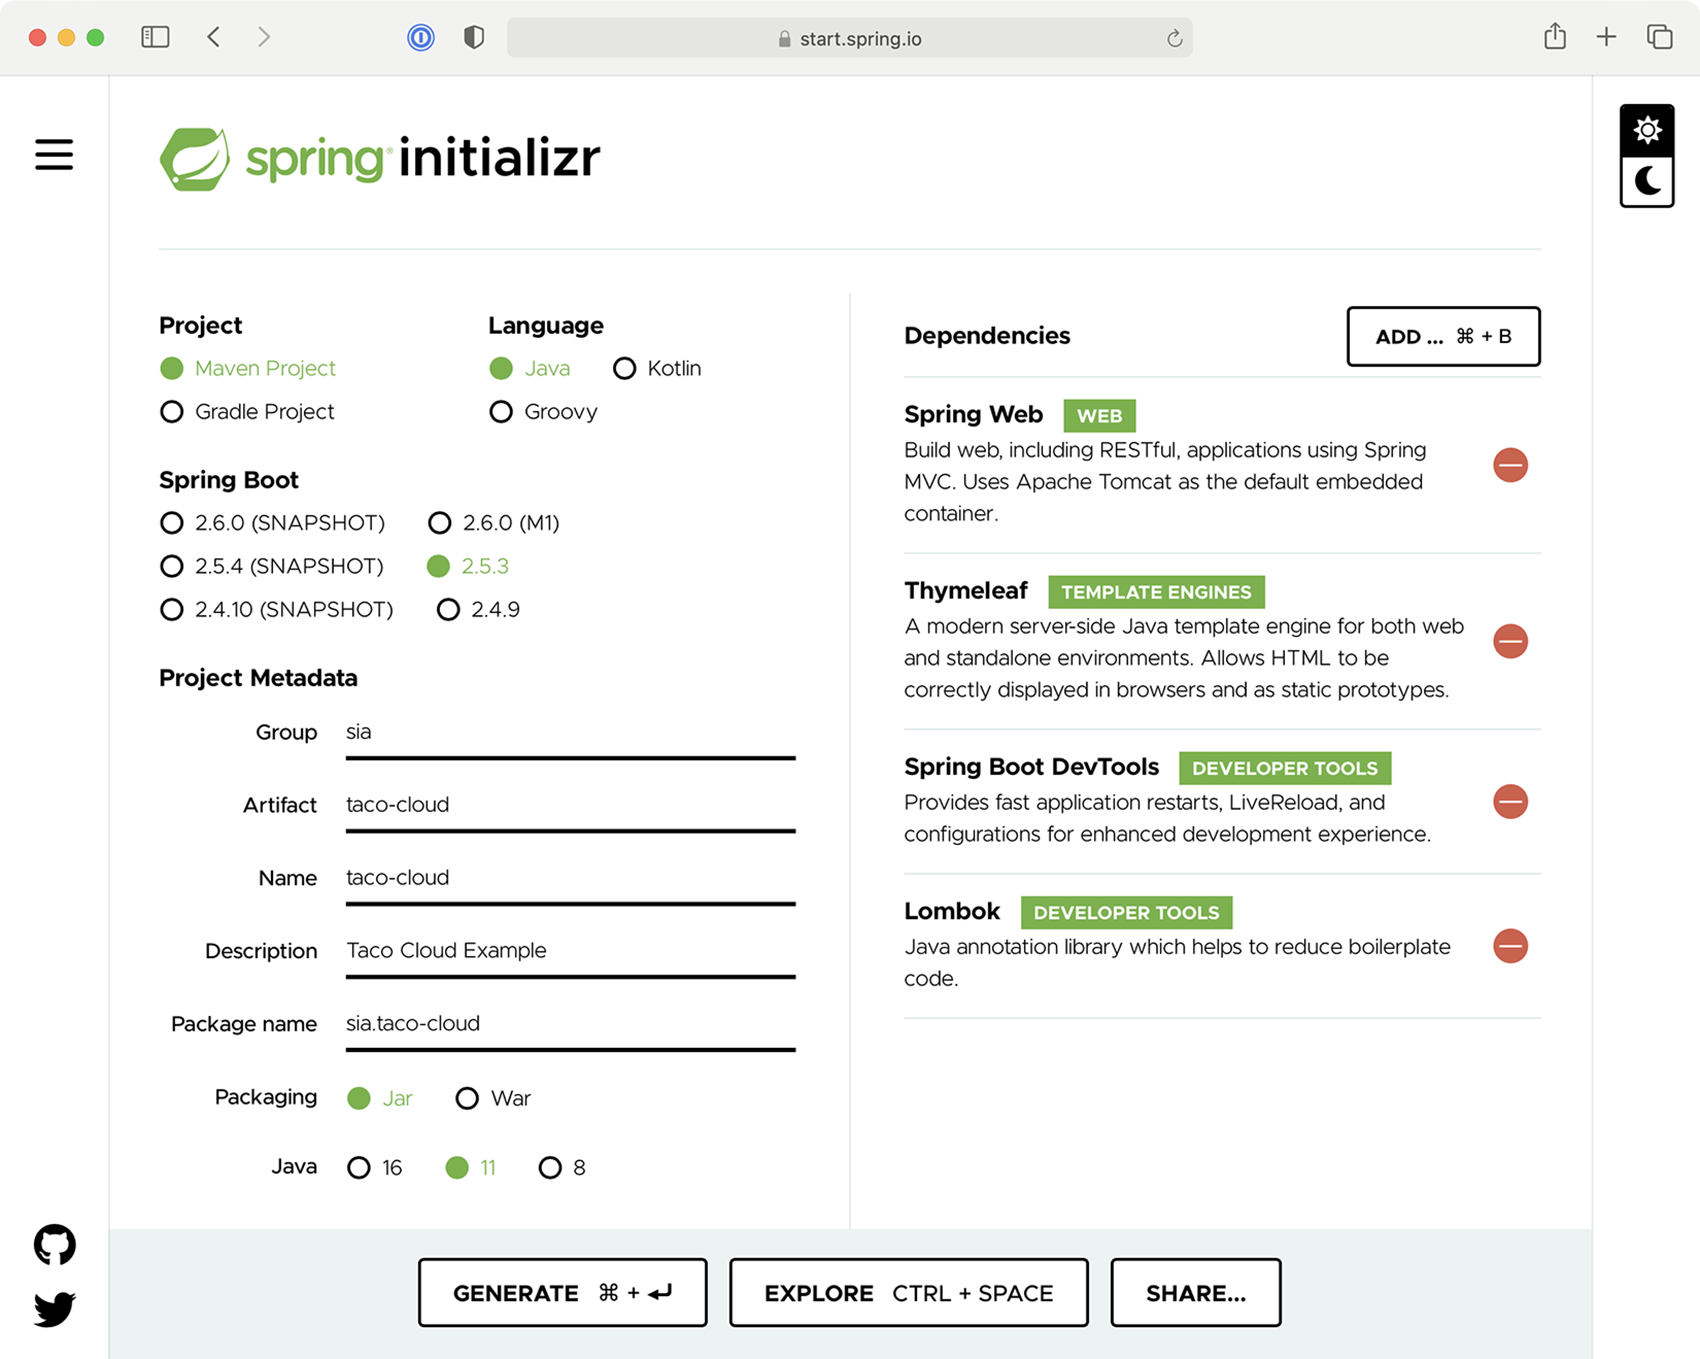Click the Thymeleaf dependency title

966,590
